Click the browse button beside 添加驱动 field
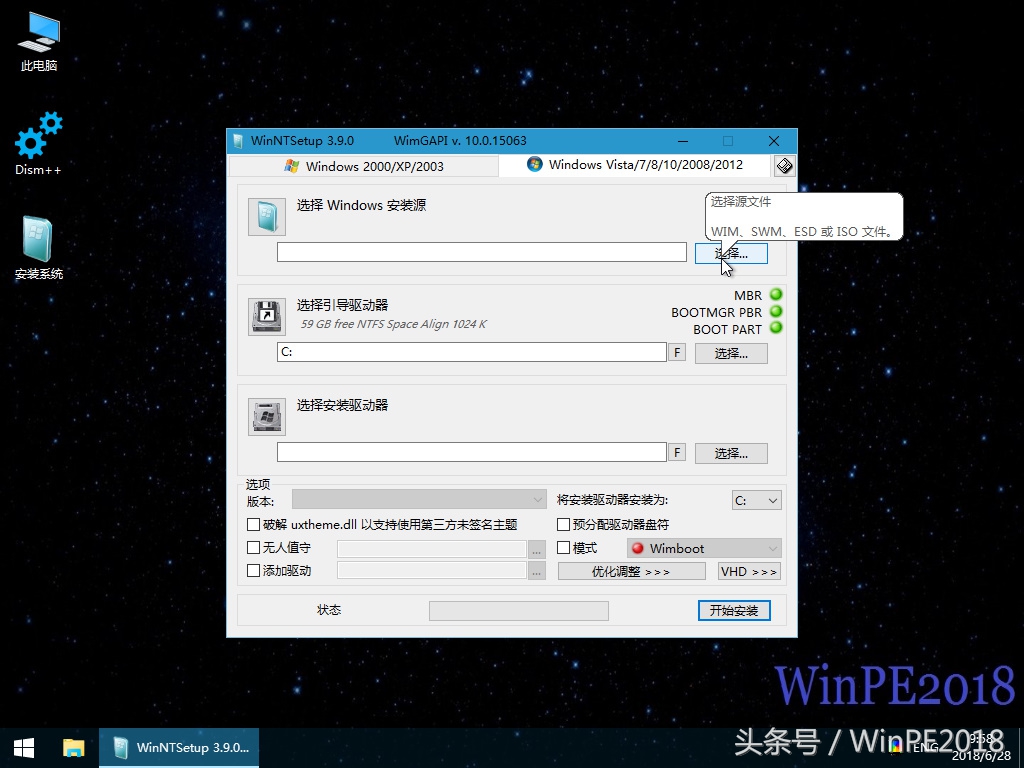The height and width of the screenshot is (768, 1024). point(536,572)
